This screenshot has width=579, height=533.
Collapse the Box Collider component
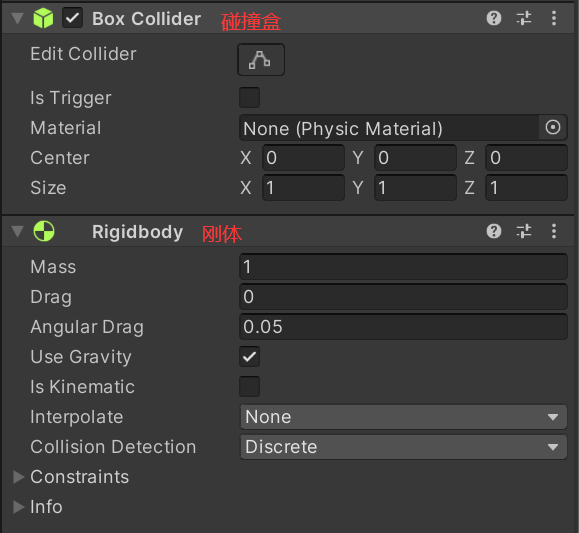17,18
